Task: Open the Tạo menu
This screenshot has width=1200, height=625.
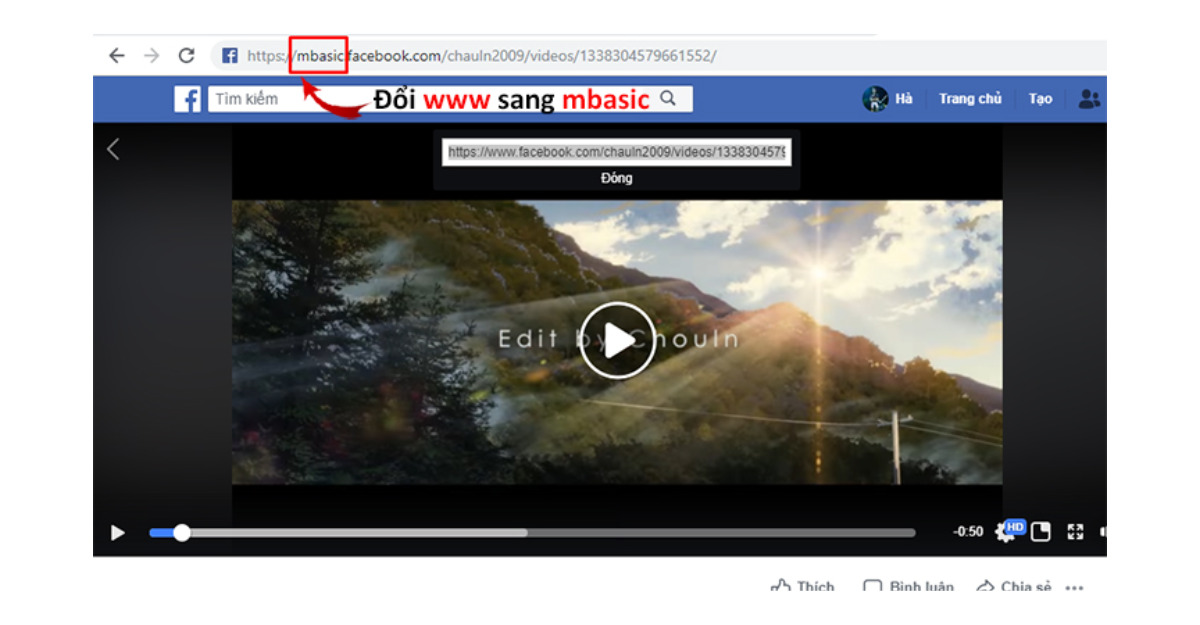Action: point(1040,99)
